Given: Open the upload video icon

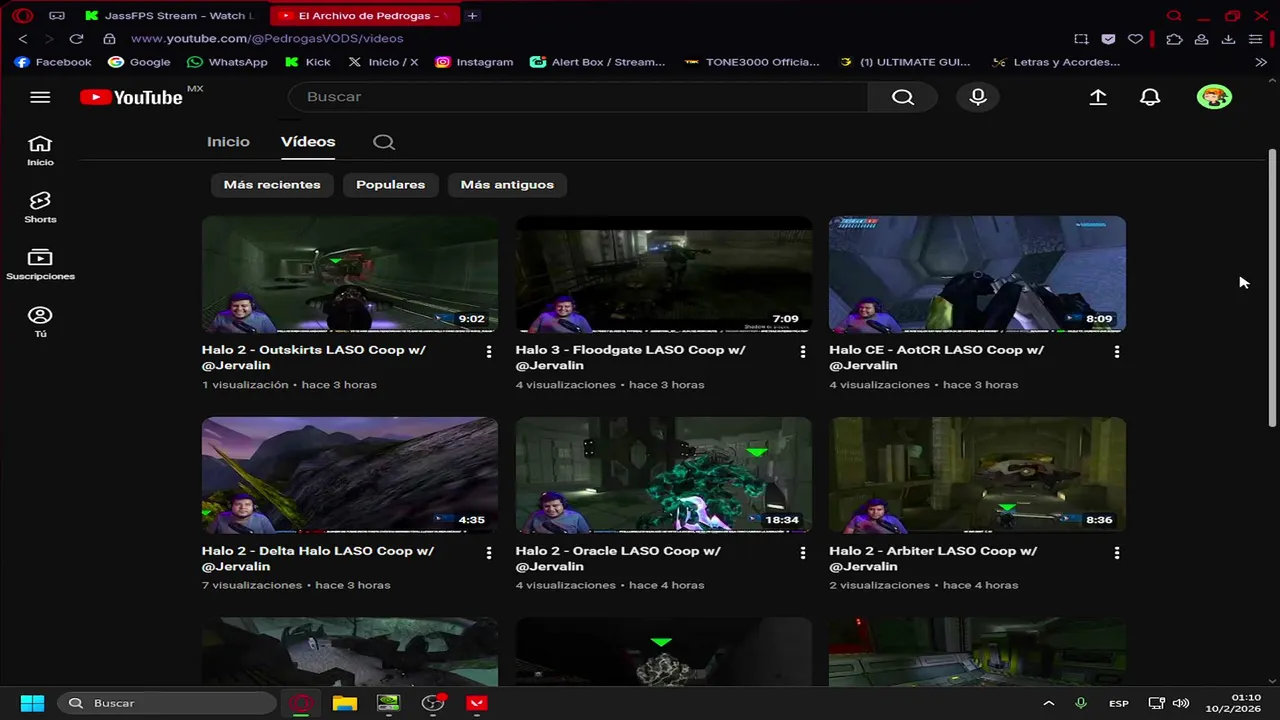Looking at the screenshot, I should [1098, 97].
